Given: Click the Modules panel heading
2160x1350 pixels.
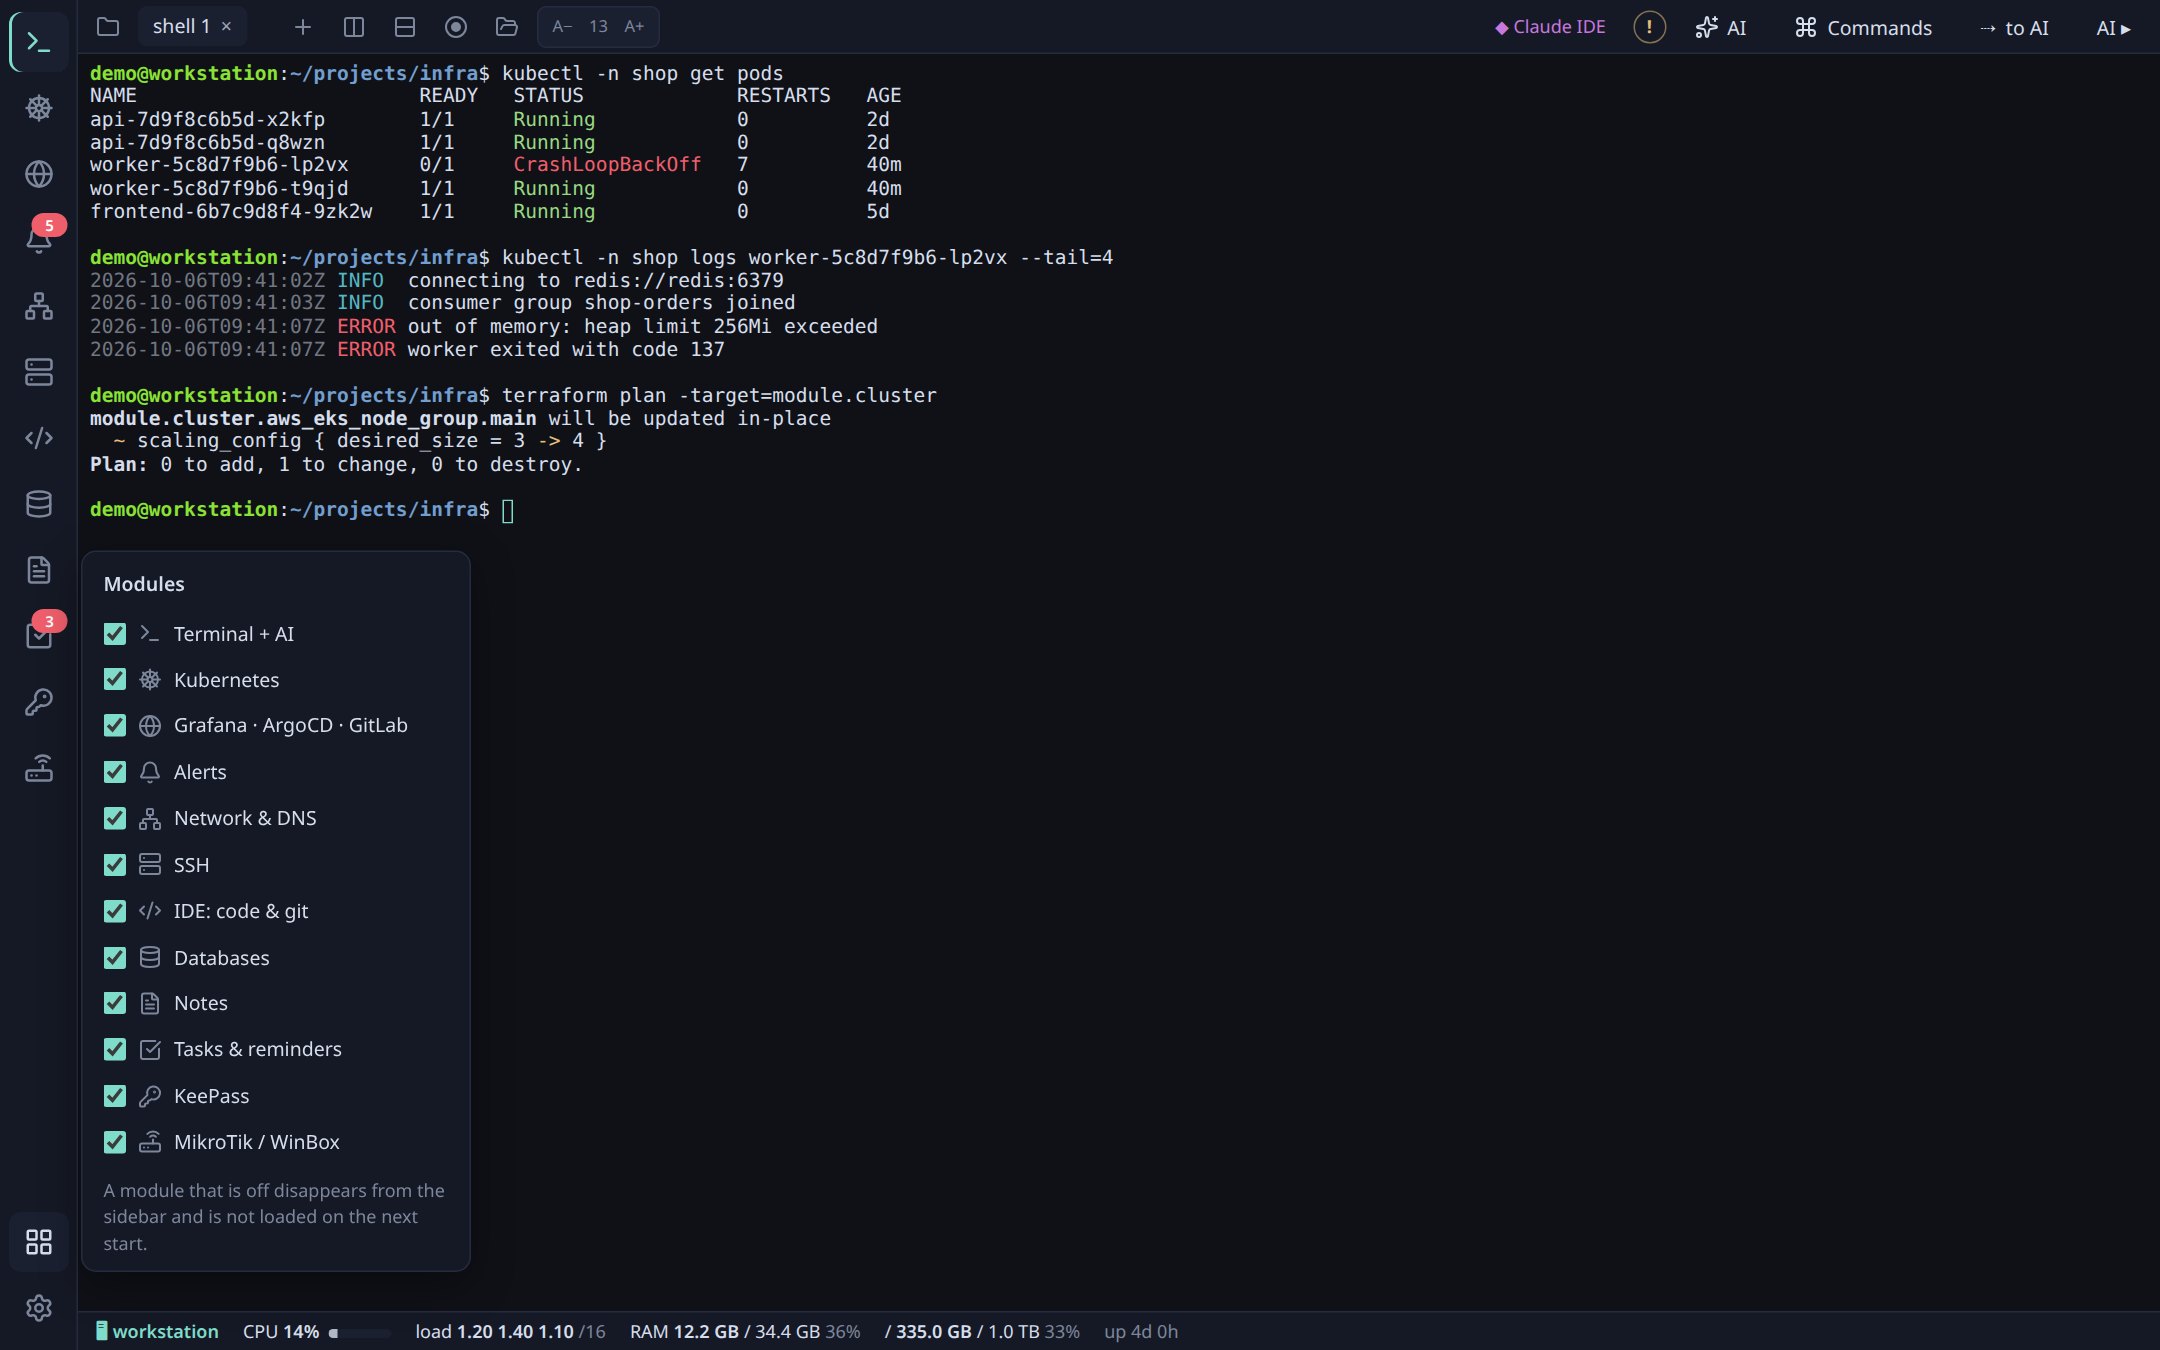Looking at the screenshot, I should [144, 584].
